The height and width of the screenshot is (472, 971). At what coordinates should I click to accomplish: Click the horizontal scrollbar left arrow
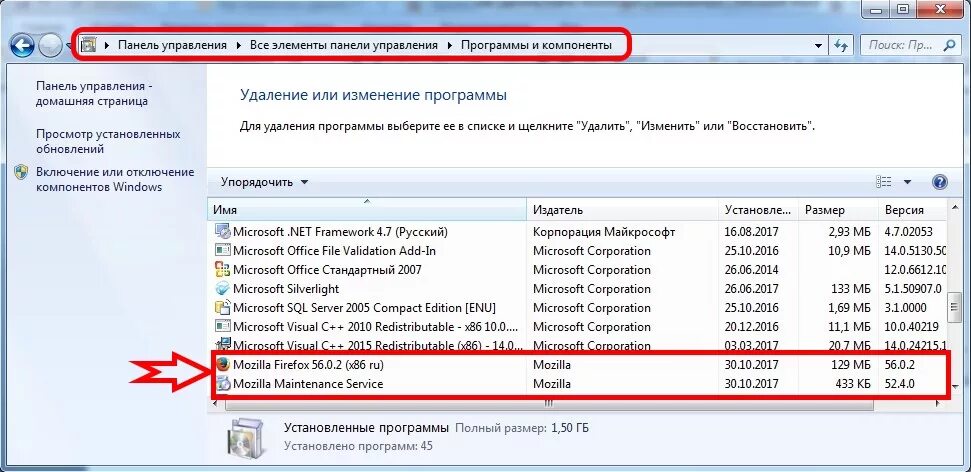214,403
